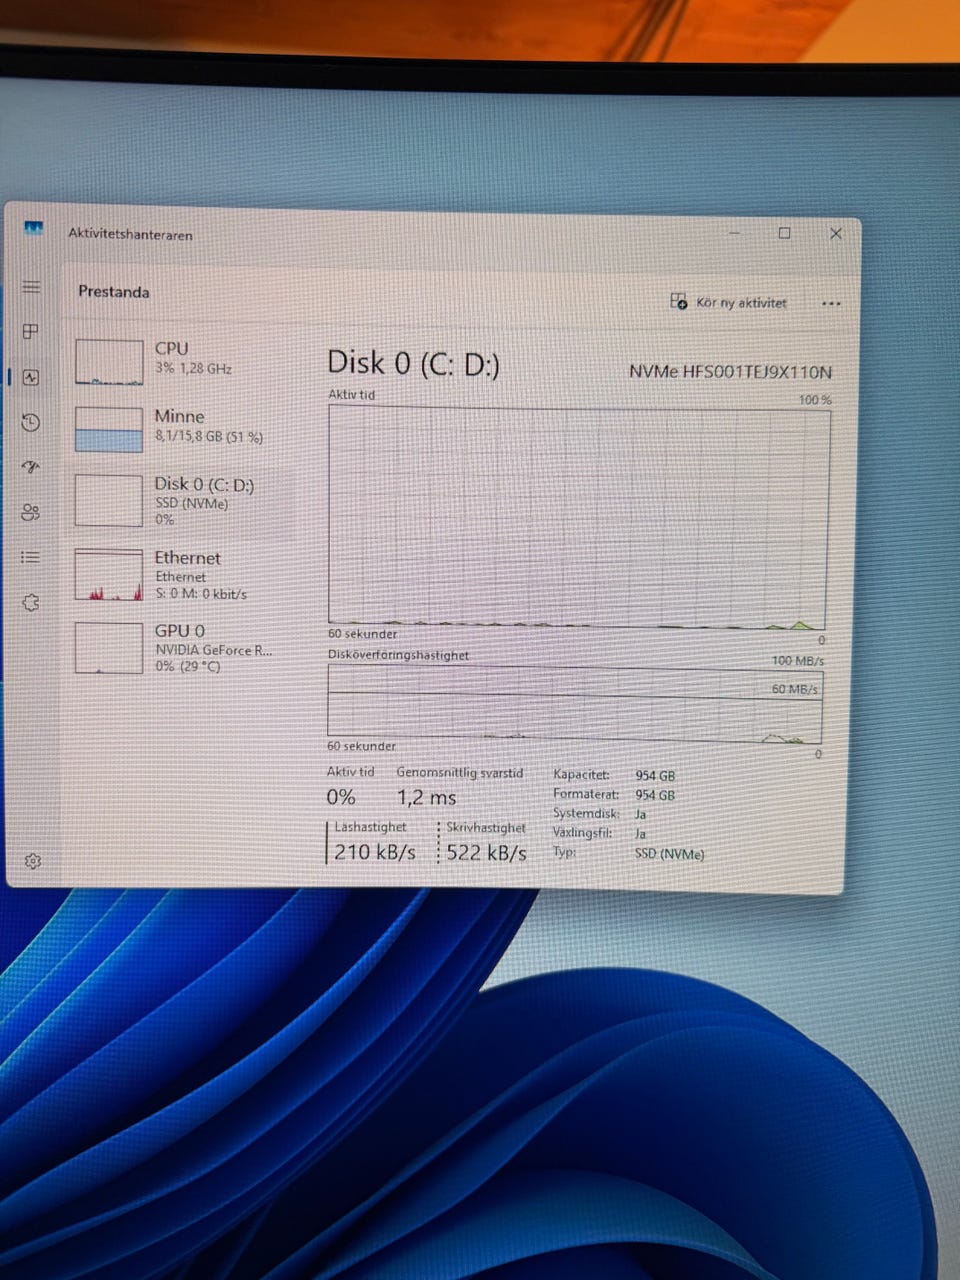Show the Details list icon
This screenshot has width=960, height=1280.
pyautogui.click(x=31, y=558)
